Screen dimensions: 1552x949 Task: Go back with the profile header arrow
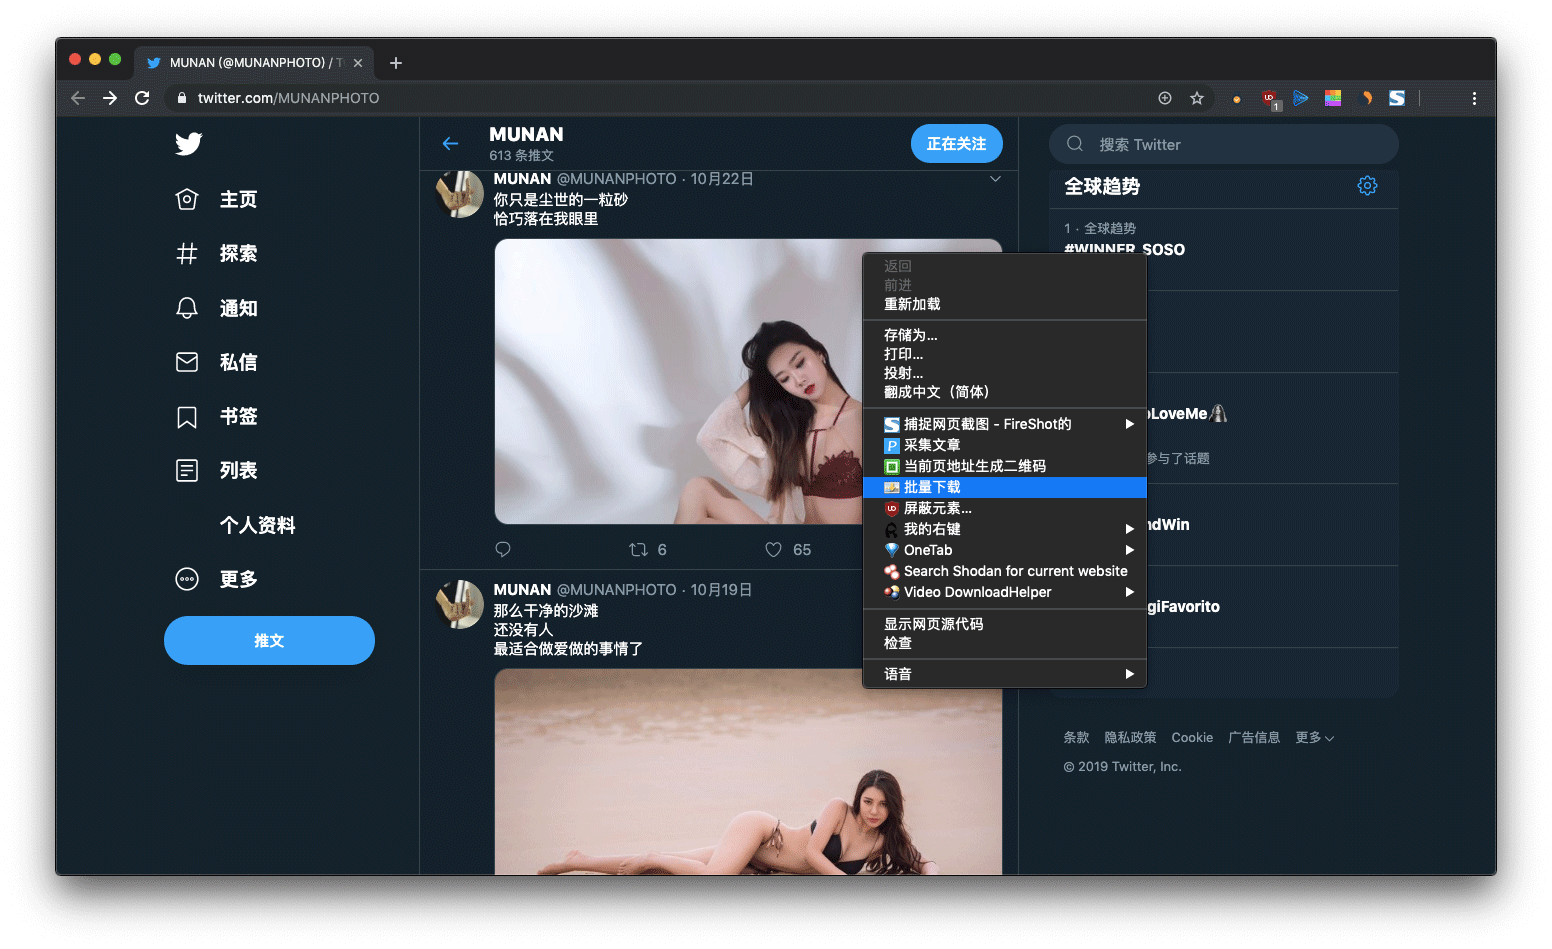tap(451, 144)
